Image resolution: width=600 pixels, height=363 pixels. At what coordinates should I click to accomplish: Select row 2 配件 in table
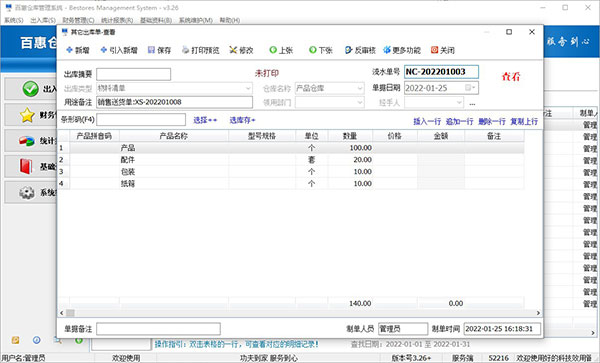(291, 160)
